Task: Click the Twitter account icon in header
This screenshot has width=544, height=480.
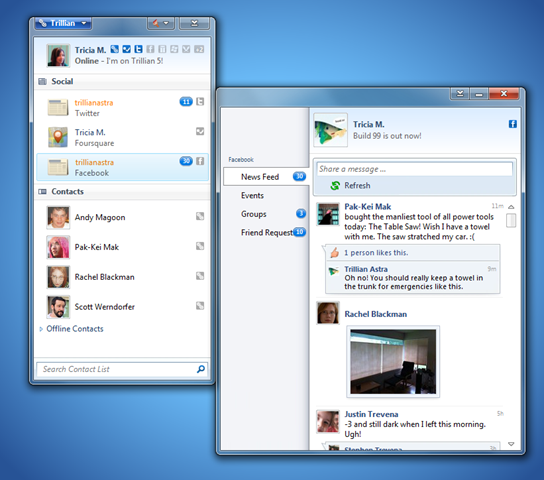Action: click(138, 49)
